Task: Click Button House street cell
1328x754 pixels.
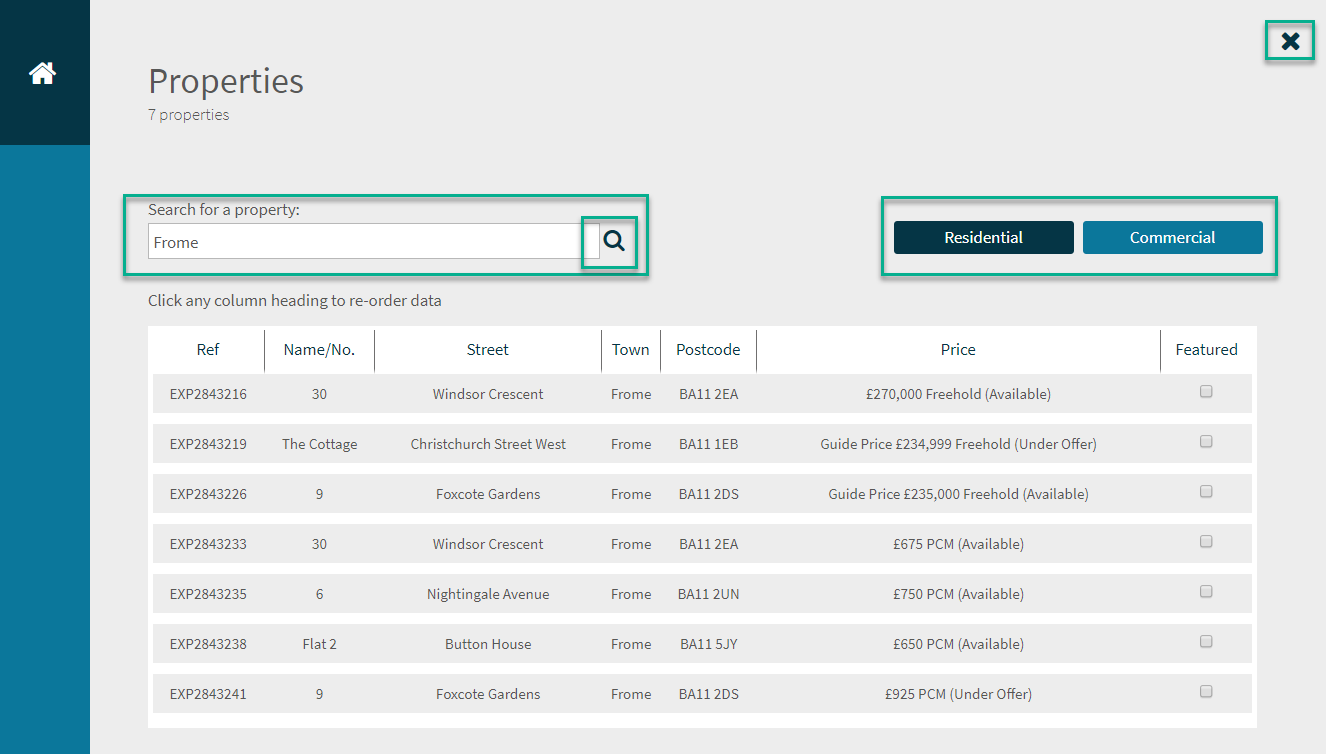Action: 488,644
